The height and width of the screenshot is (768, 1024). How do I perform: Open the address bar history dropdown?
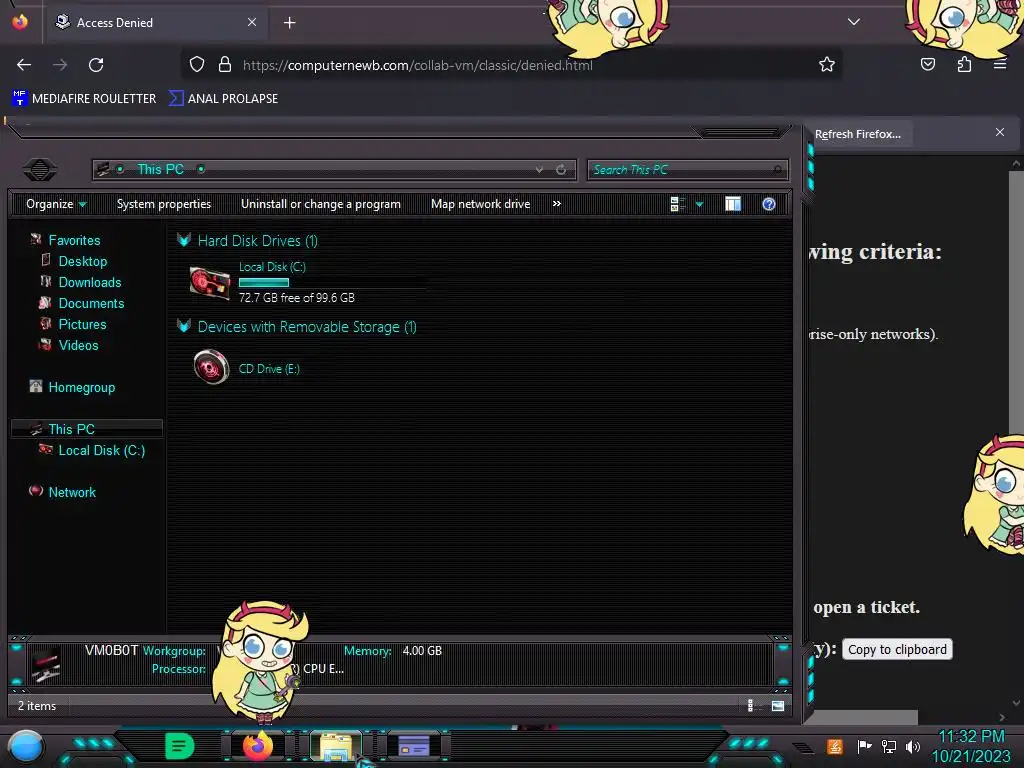click(539, 170)
